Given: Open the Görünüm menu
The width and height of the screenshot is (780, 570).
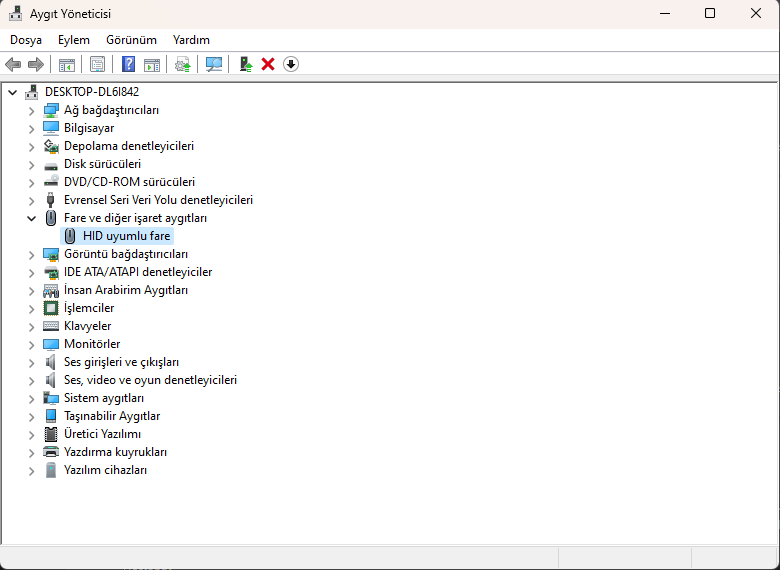Looking at the screenshot, I should [x=131, y=40].
